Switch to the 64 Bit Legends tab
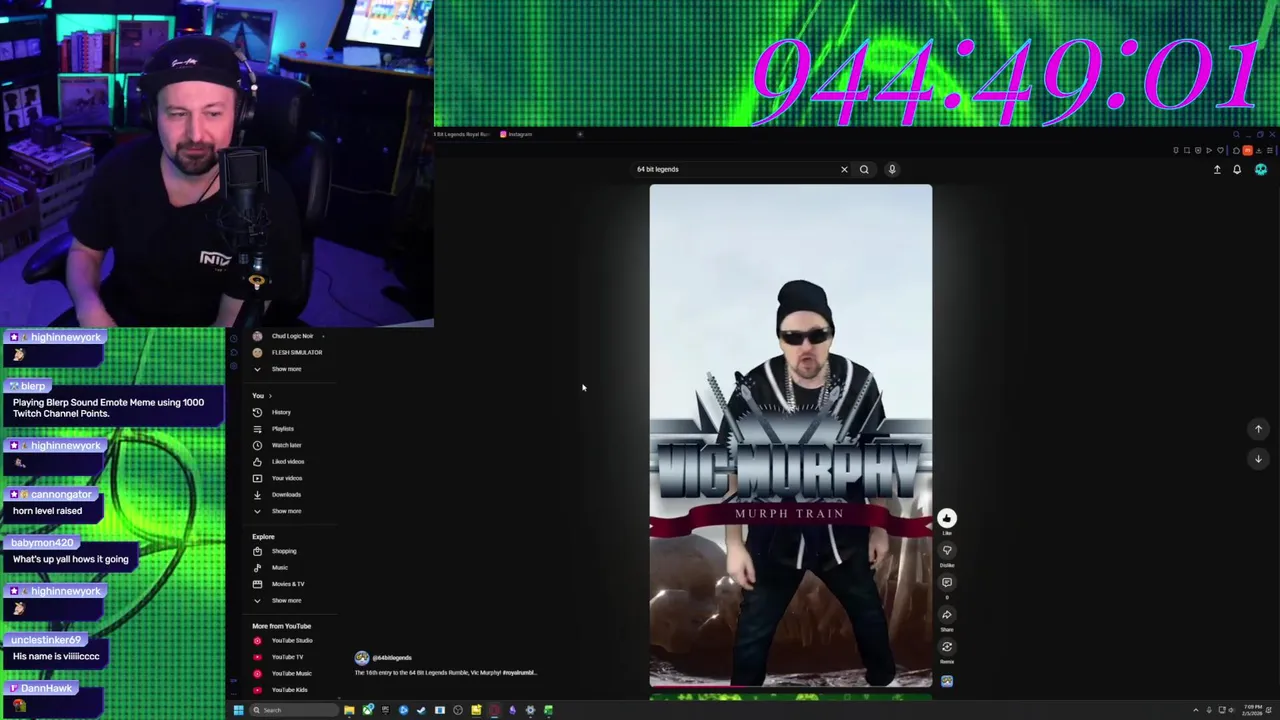Screen dimensions: 1280x720 click(x=462, y=134)
